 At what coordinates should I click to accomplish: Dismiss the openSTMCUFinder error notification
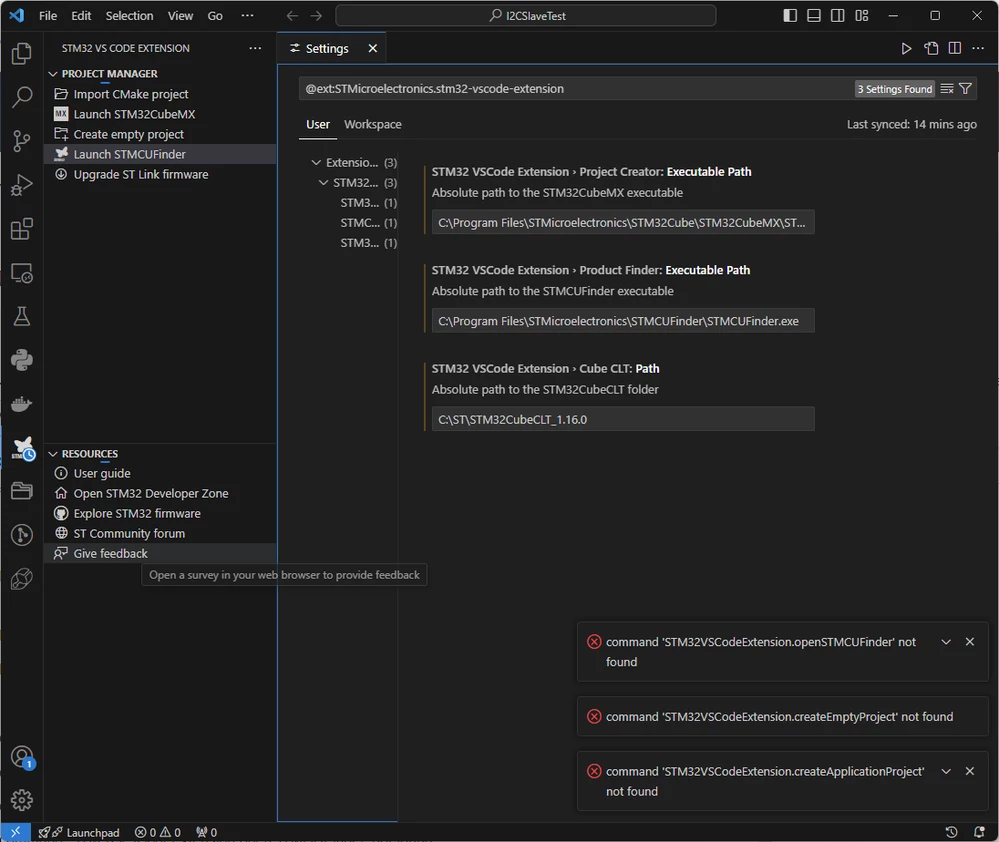pos(970,642)
